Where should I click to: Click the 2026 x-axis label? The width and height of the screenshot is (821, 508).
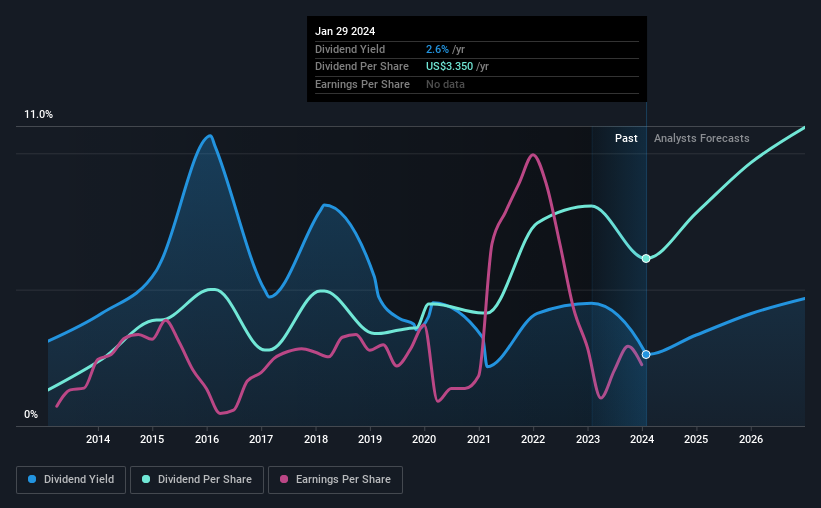pyautogui.click(x=751, y=439)
